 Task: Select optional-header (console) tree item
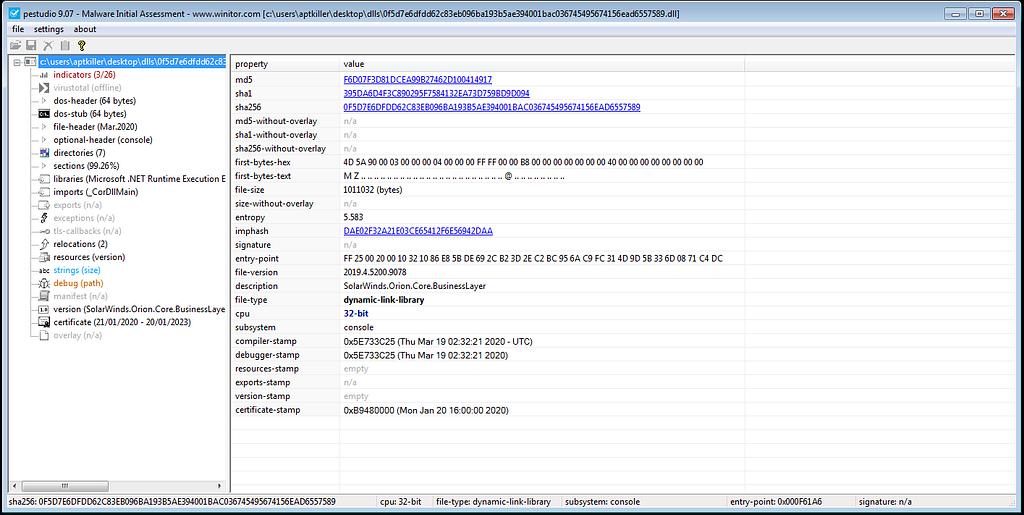click(103, 140)
